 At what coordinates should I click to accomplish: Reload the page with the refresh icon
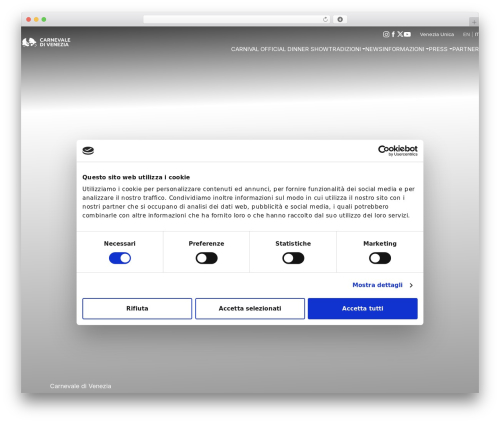325,19
